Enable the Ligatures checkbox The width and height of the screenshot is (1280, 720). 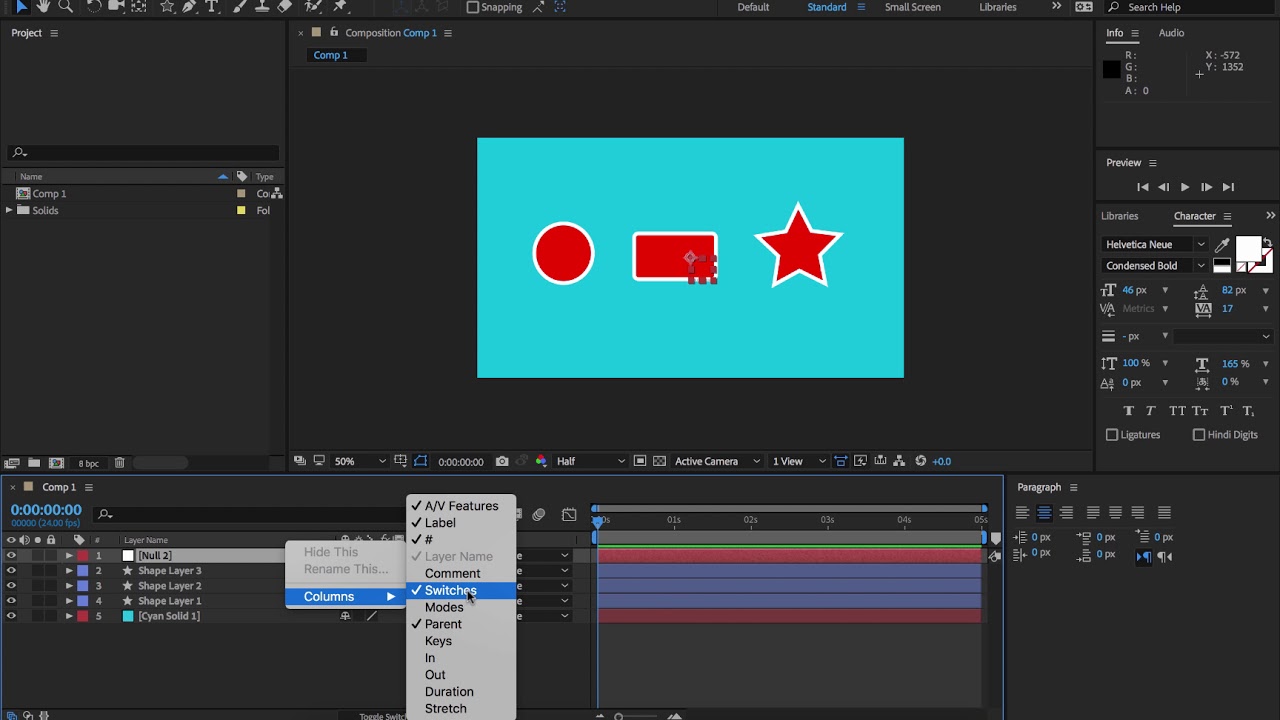click(x=1112, y=435)
